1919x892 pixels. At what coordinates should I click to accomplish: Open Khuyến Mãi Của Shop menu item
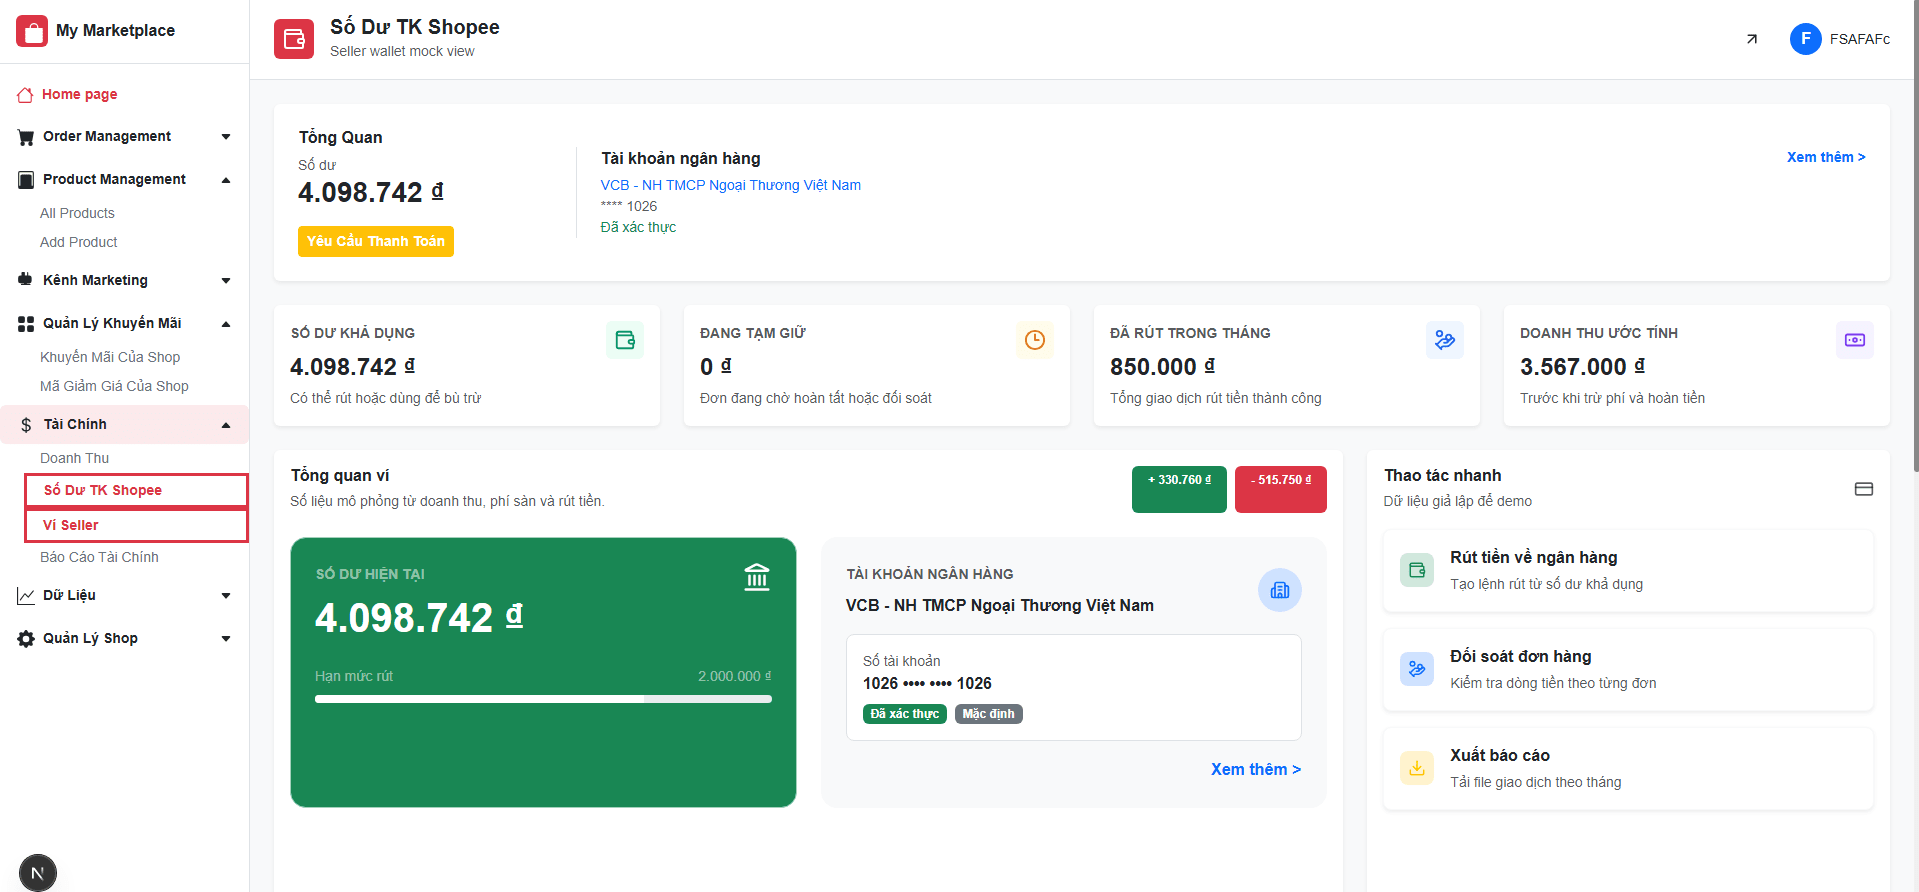coord(110,357)
